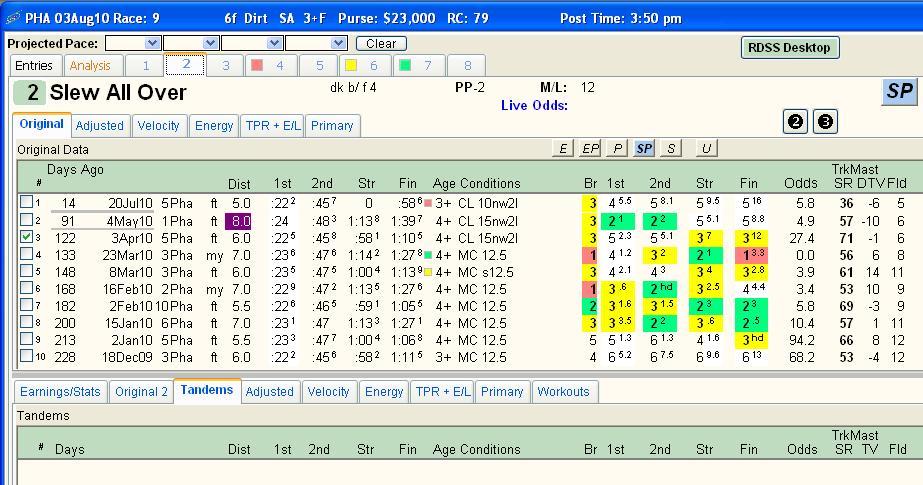Tick checkbox for row 2 (4May10)

(x=26, y=220)
